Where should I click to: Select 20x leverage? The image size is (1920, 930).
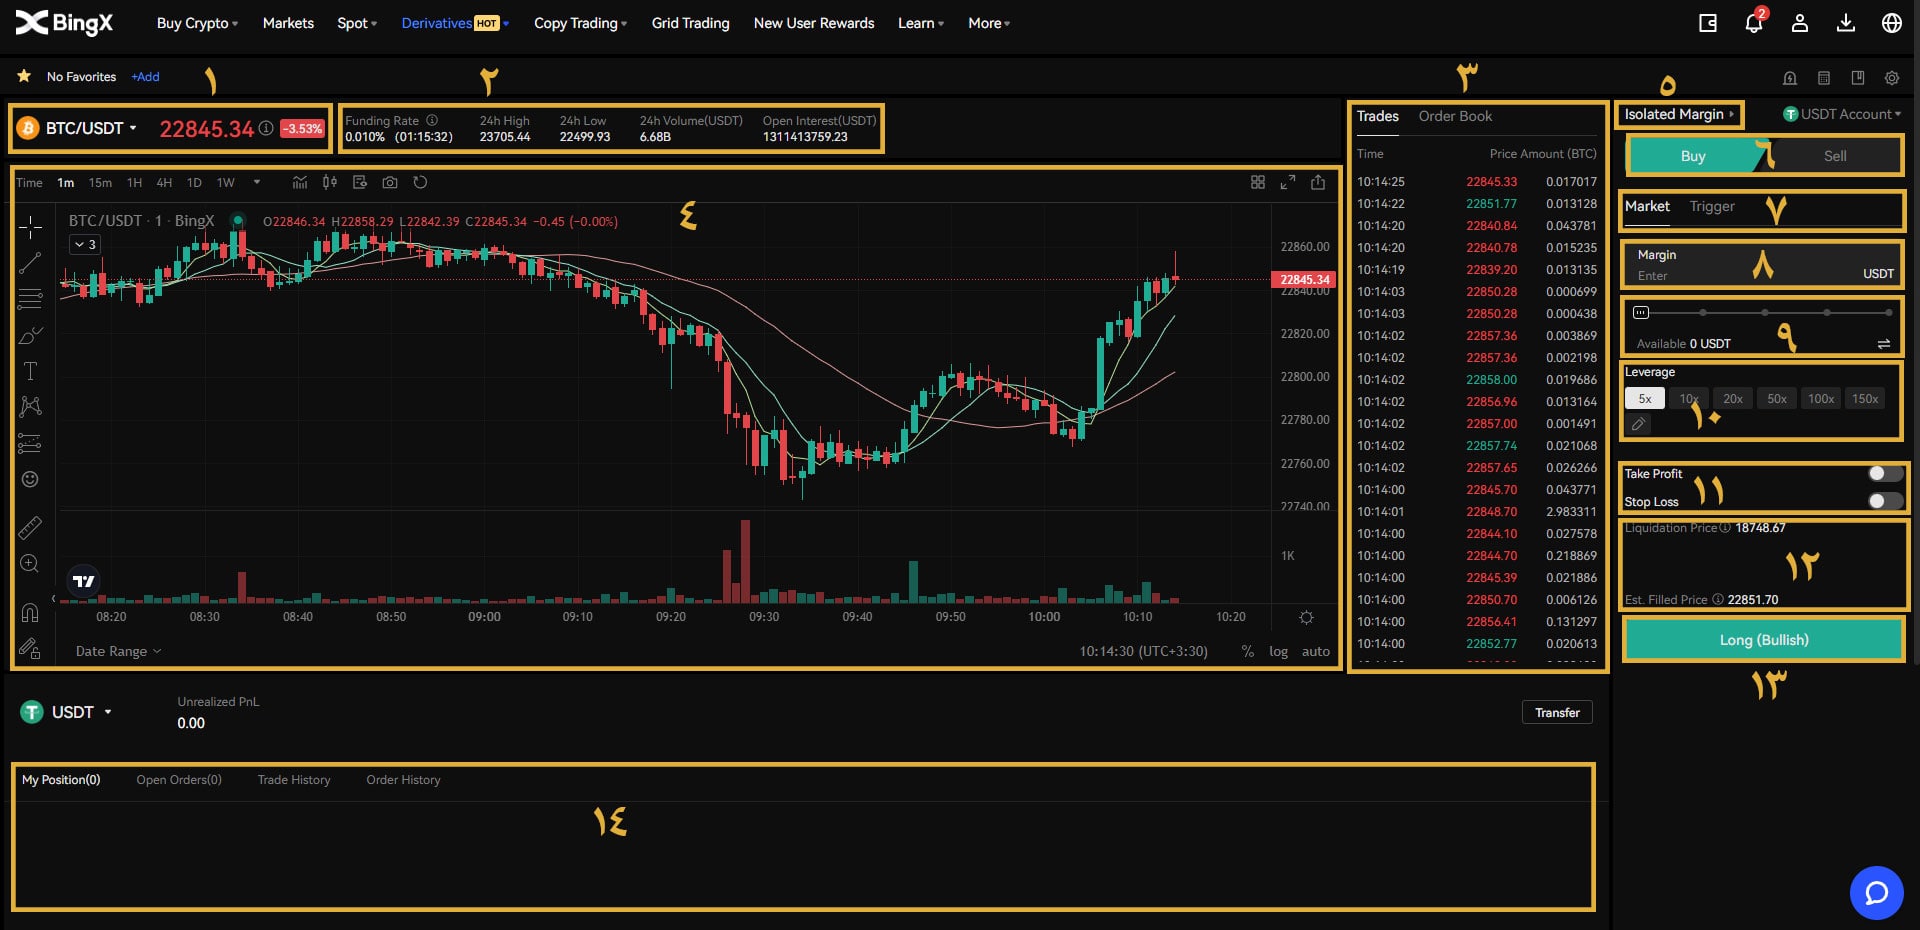(x=1733, y=398)
